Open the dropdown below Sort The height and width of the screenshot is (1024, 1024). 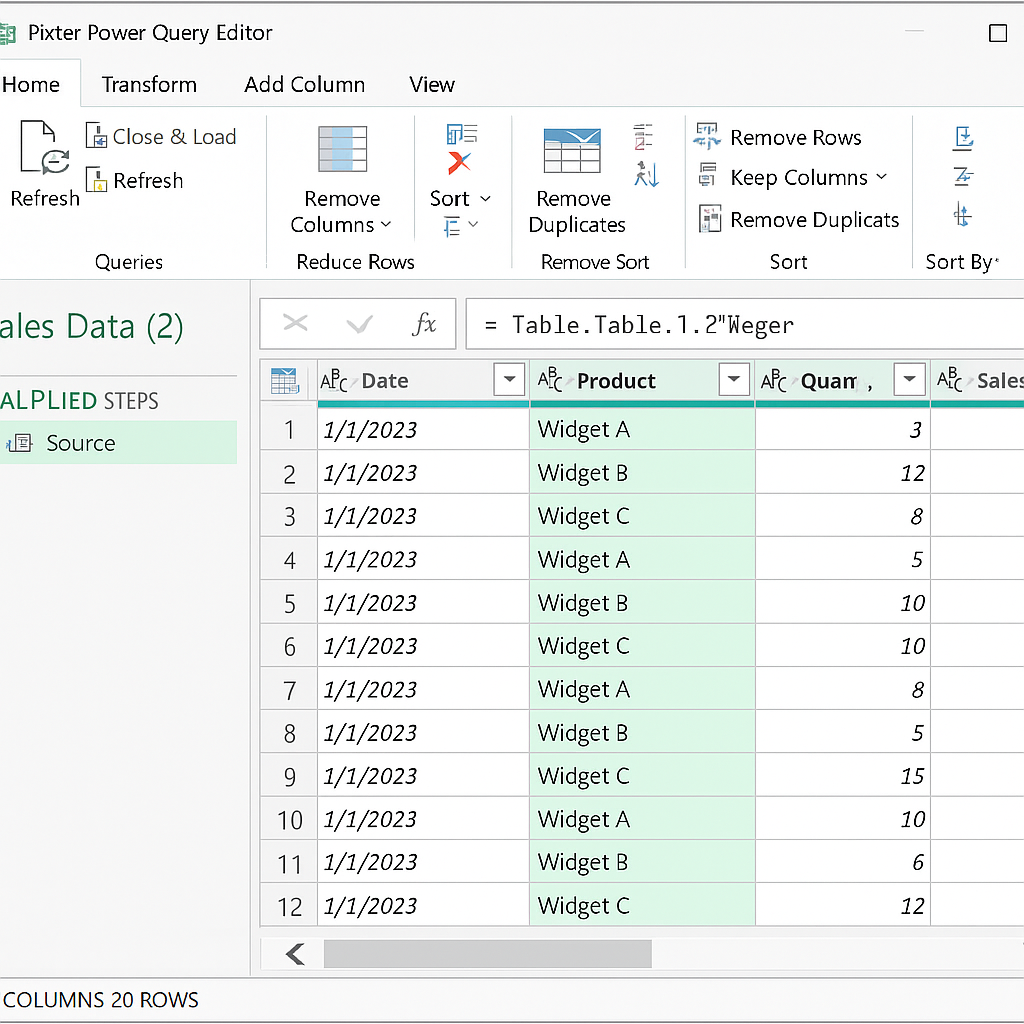pyautogui.click(x=461, y=227)
